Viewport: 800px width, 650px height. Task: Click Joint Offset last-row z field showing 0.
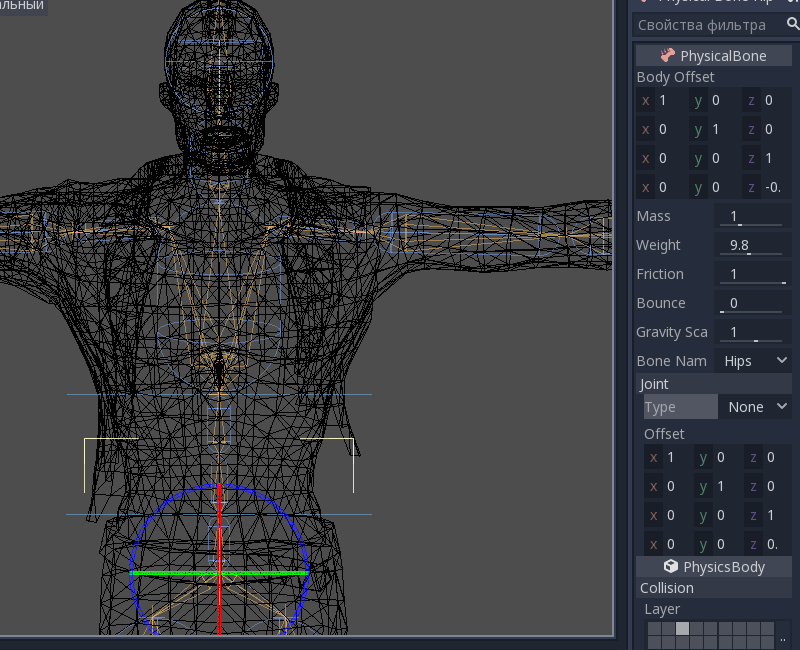(x=768, y=544)
